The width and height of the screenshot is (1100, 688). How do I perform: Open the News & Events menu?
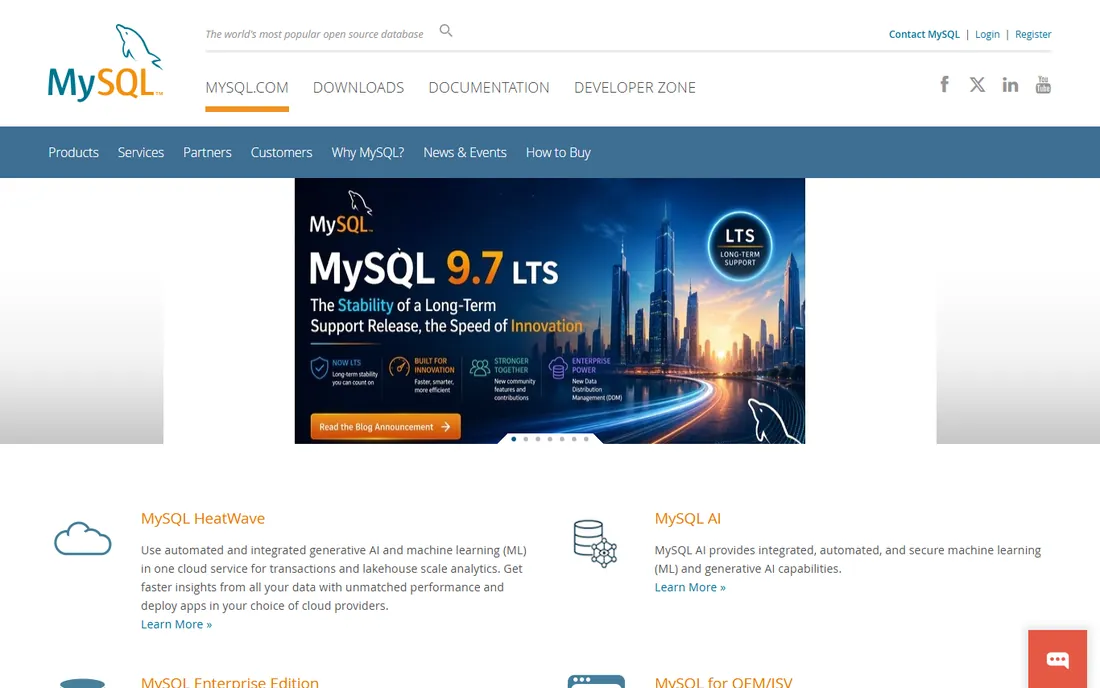[465, 152]
